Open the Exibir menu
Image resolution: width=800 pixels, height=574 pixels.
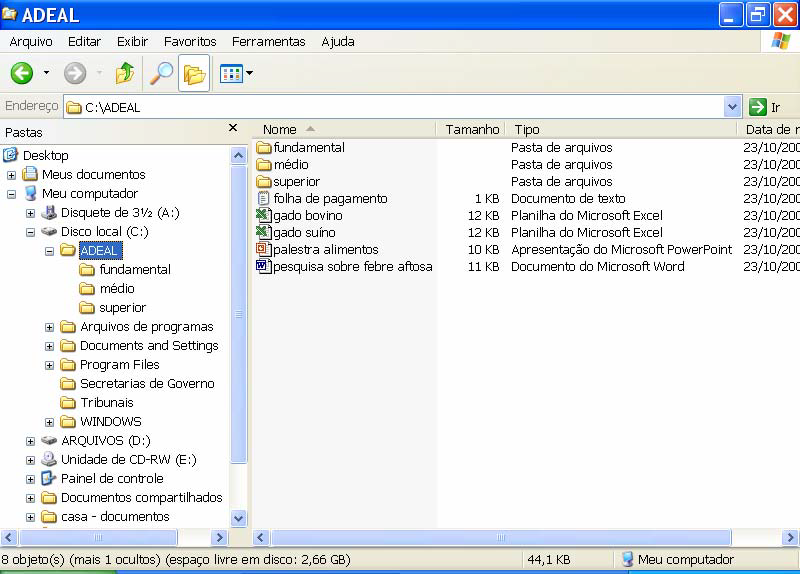(x=132, y=41)
